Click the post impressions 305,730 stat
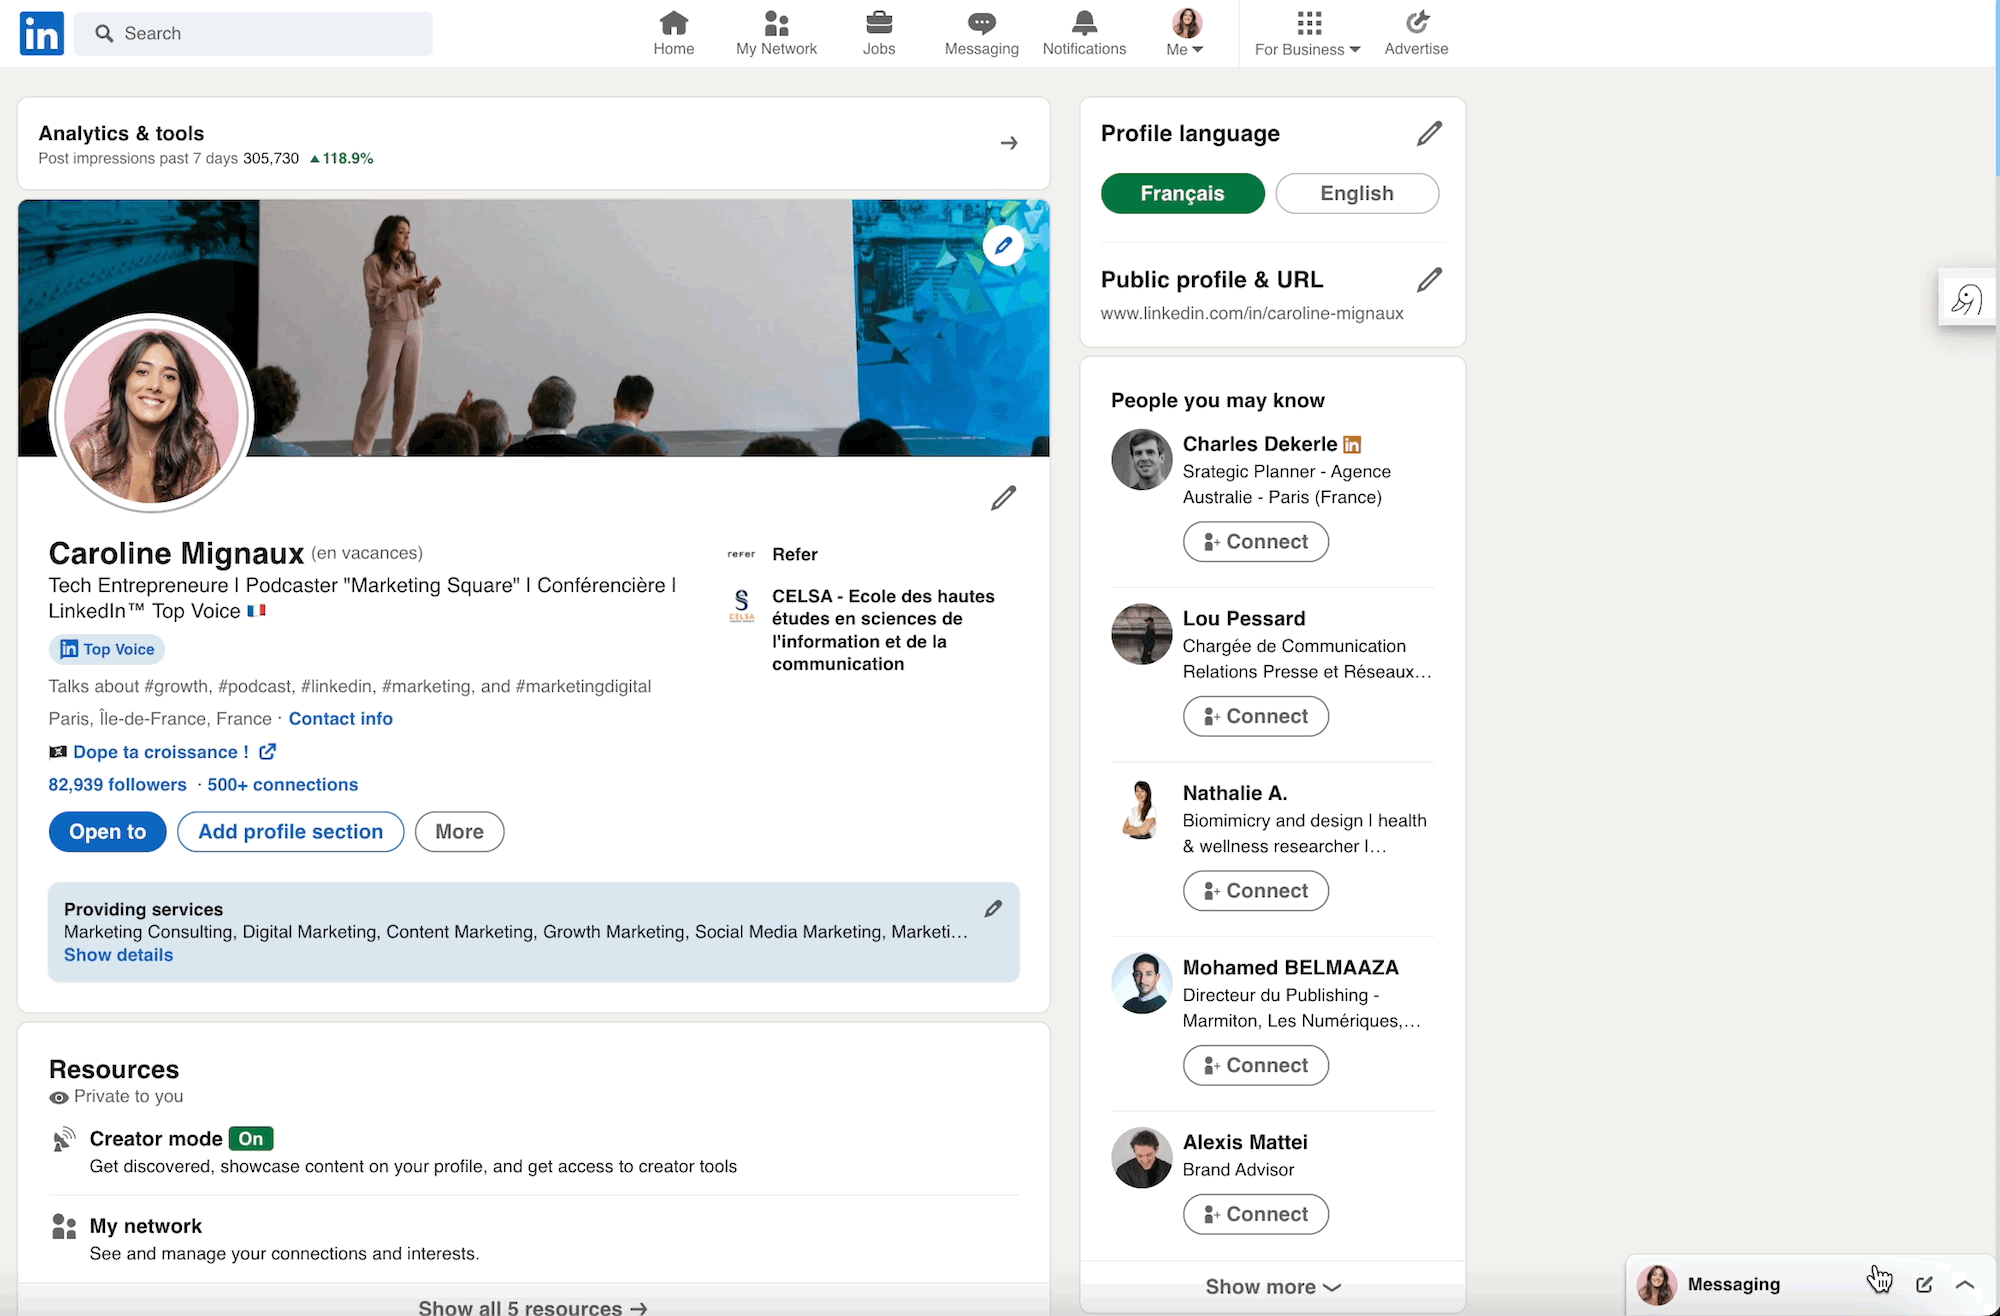The width and height of the screenshot is (2000, 1316). [x=271, y=158]
